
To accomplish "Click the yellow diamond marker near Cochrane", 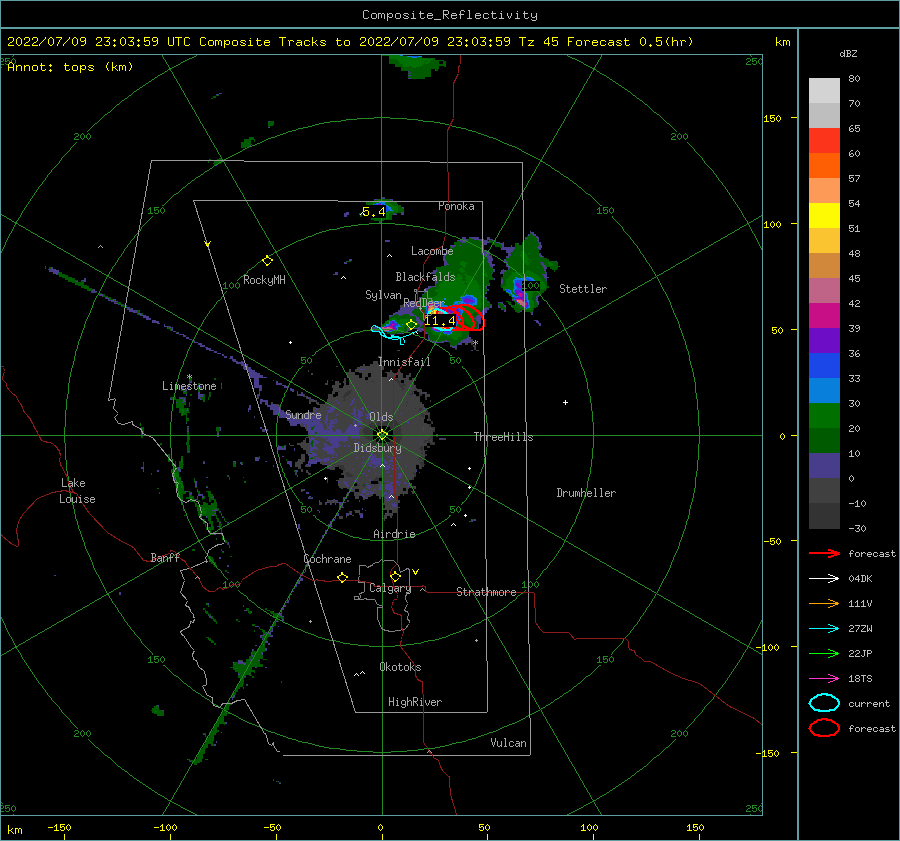I will click(x=343, y=577).
